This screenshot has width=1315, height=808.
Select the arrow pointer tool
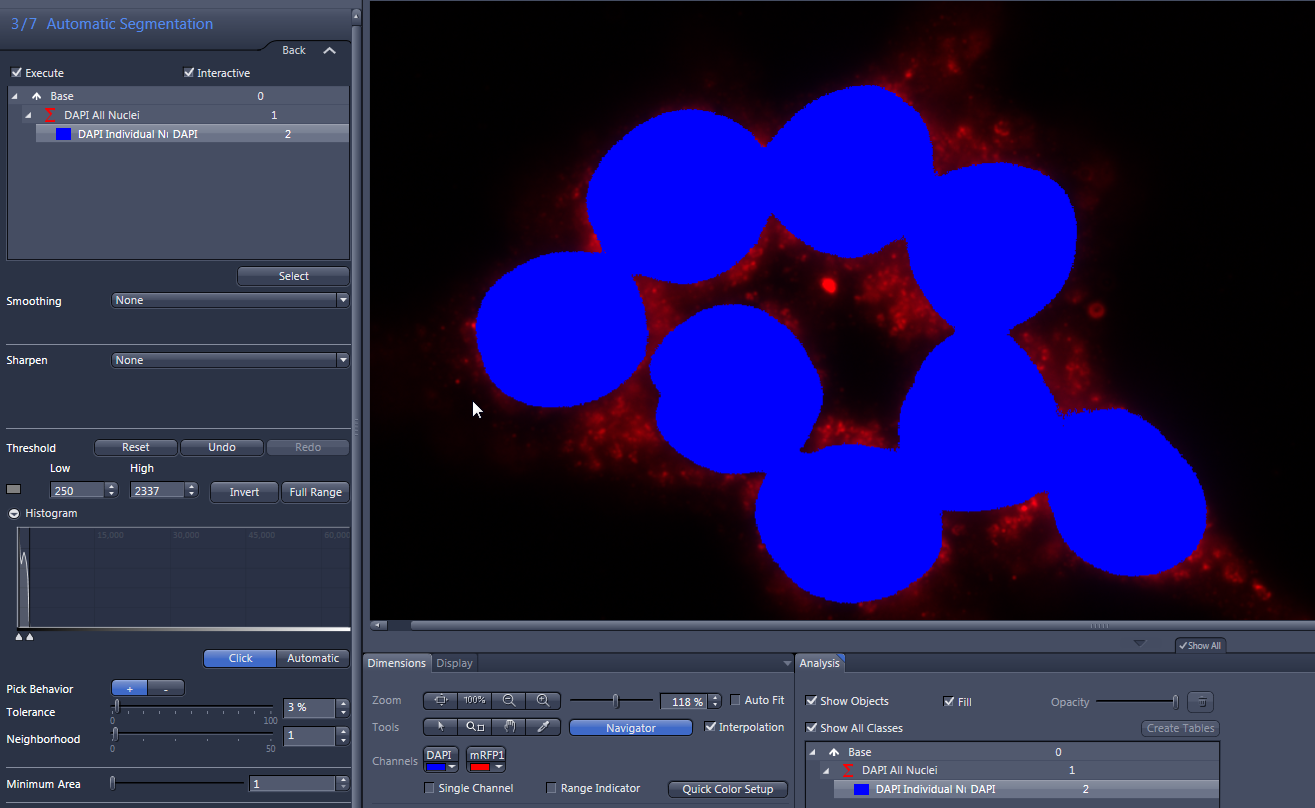(x=440, y=727)
